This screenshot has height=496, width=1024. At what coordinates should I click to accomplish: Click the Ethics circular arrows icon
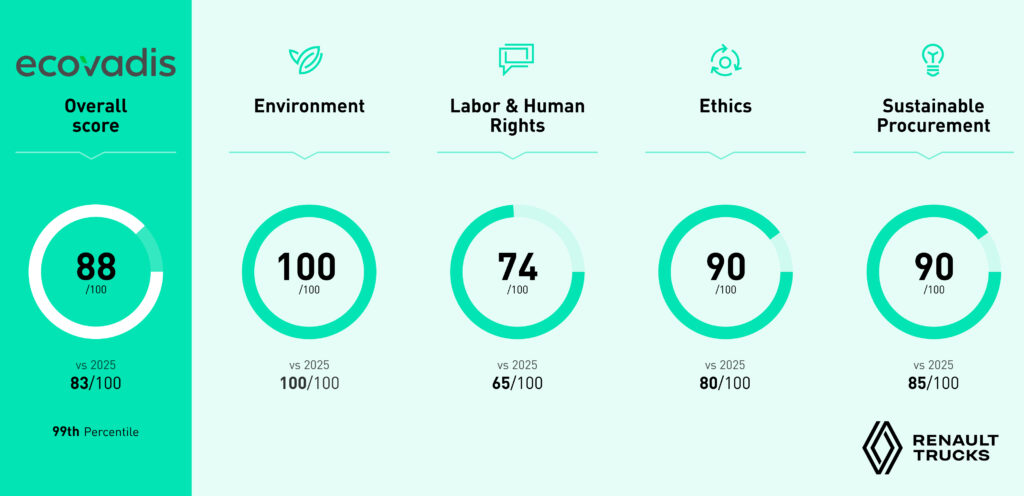[x=725, y=61]
